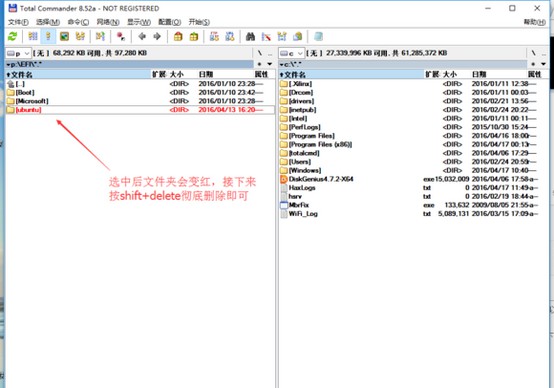The height and width of the screenshot is (388, 554).
Task: Open the right panel drive dropdown c
Action: pyautogui.click(x=291, y=53)
